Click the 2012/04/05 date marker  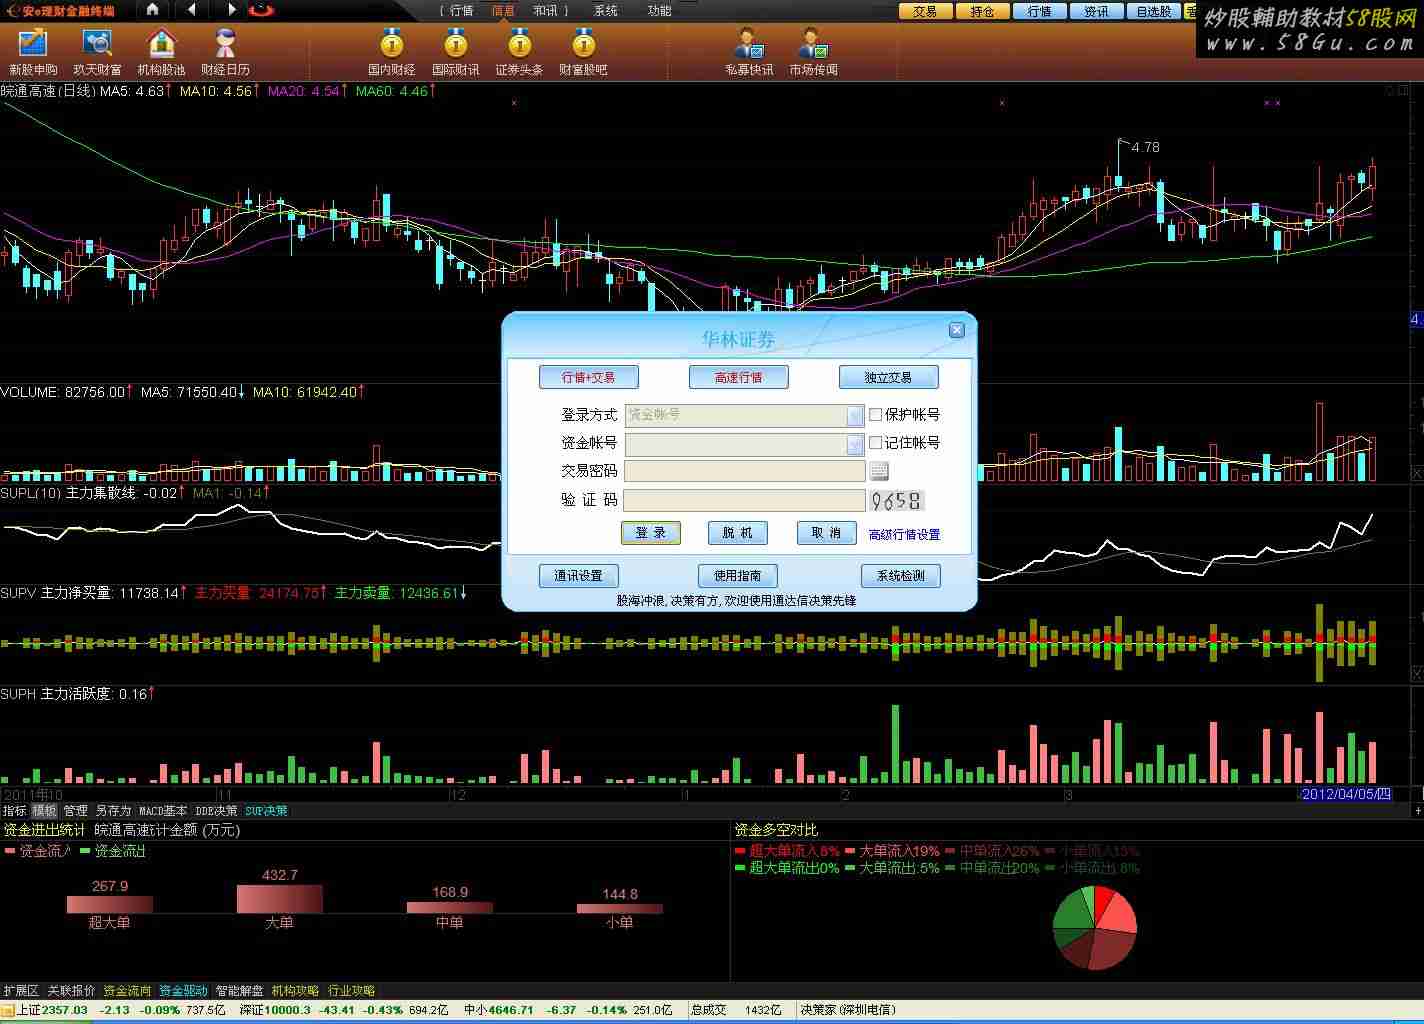(1345, 794)
